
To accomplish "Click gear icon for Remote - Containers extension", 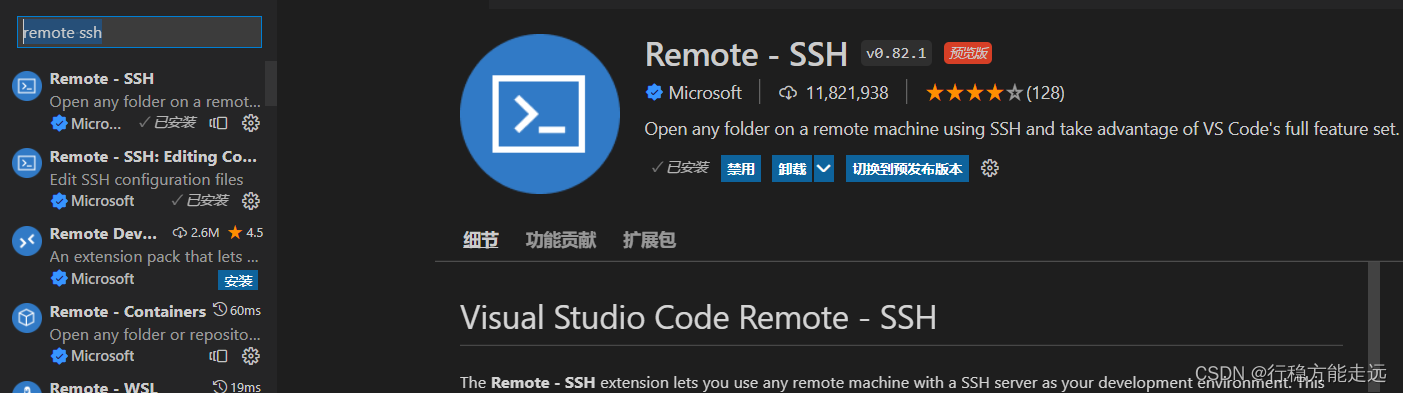I will [251, 356].
